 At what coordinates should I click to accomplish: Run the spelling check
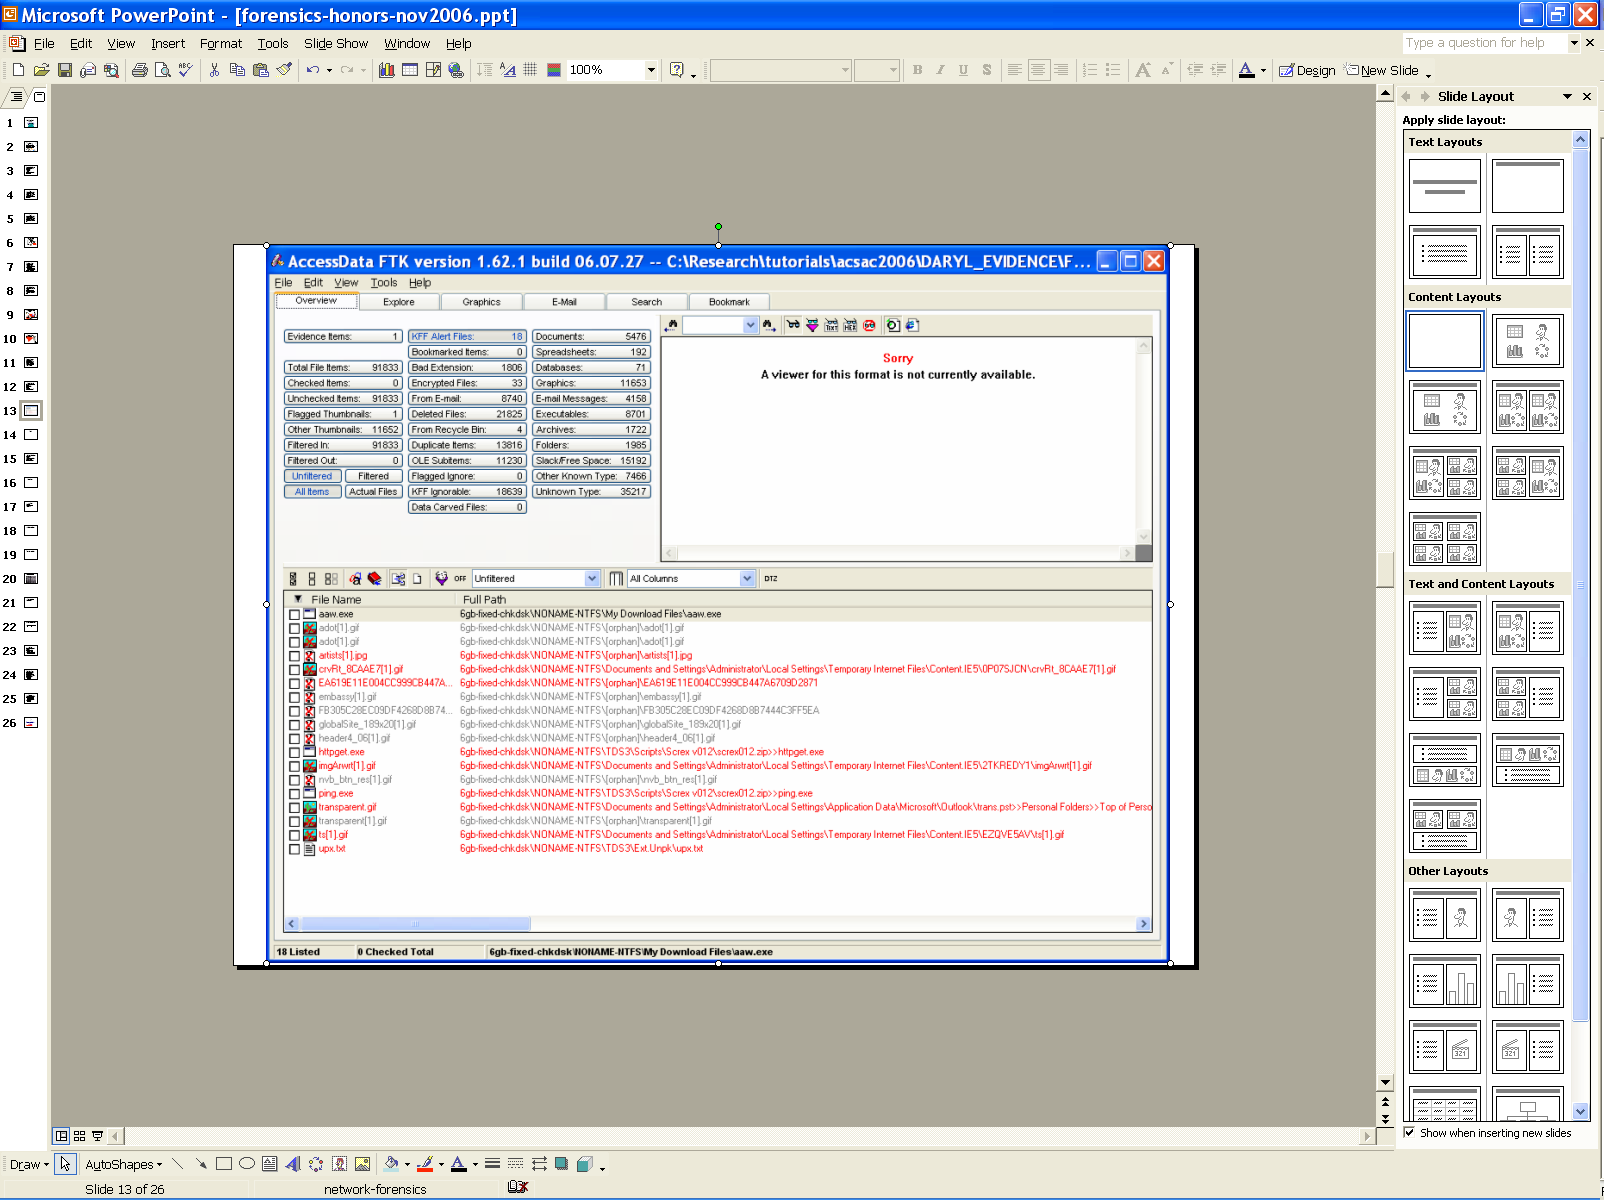(x=185, y=70)
